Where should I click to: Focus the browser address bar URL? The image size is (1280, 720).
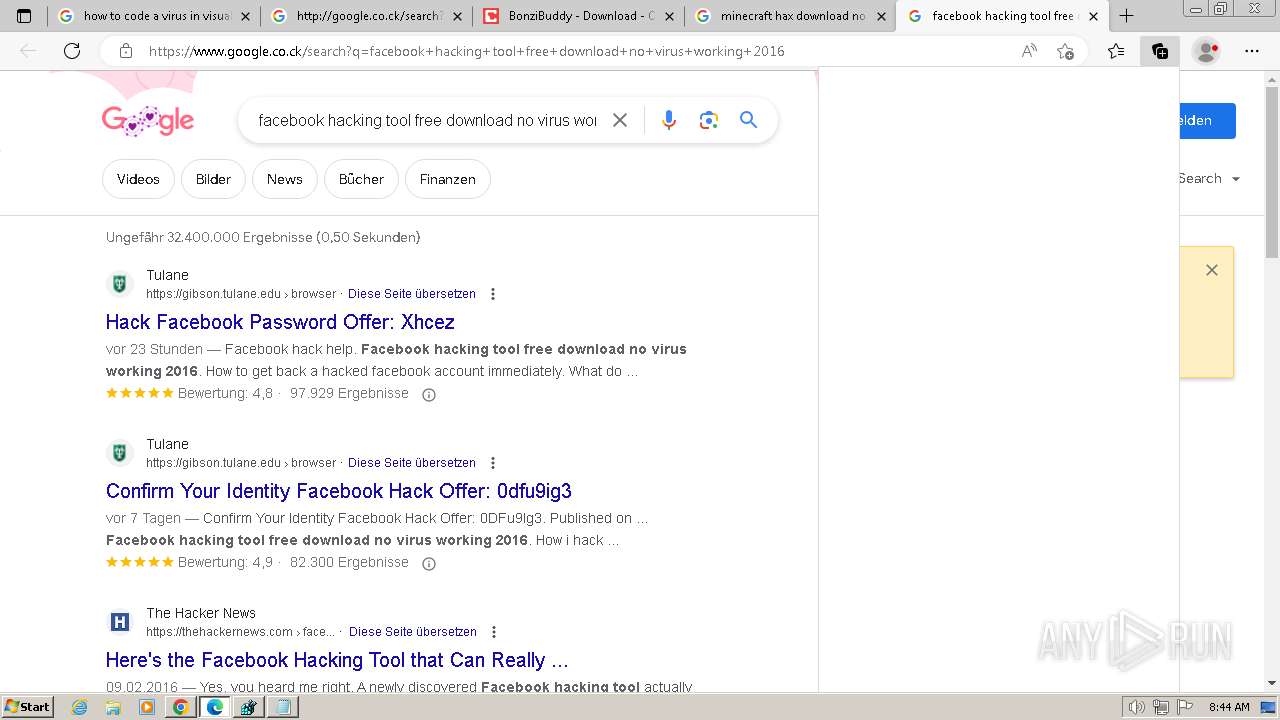click(x=467, y=51)
